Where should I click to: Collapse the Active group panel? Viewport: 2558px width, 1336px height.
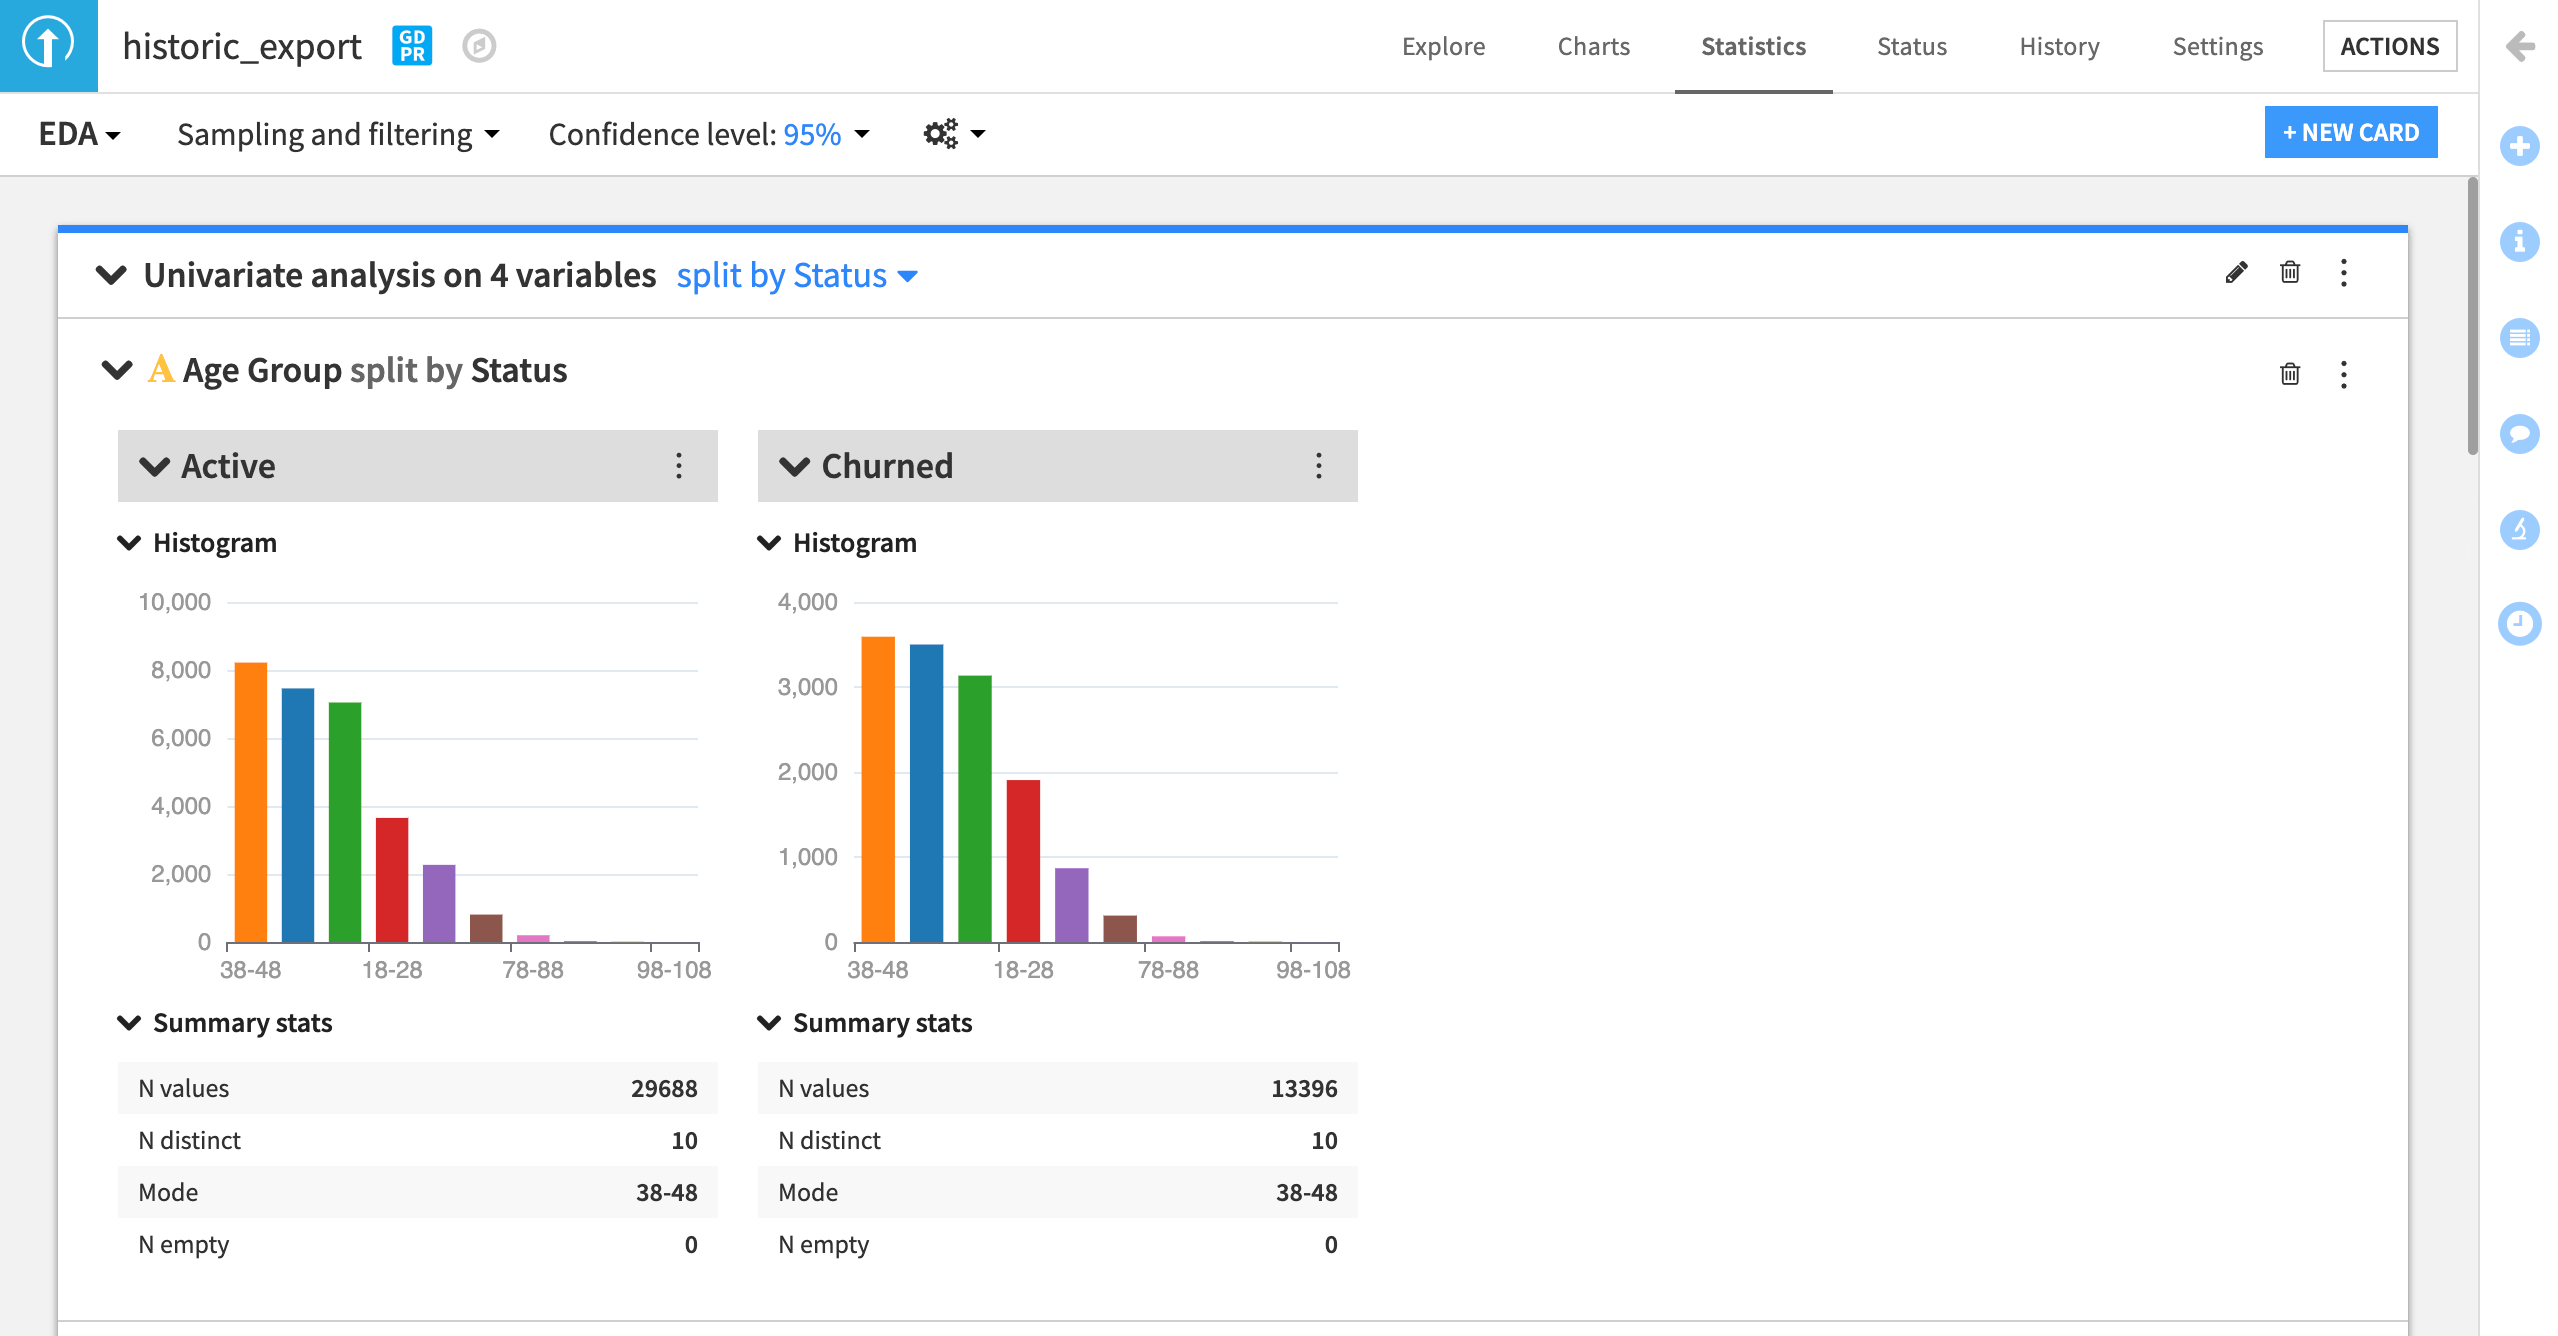coord(154,467)
